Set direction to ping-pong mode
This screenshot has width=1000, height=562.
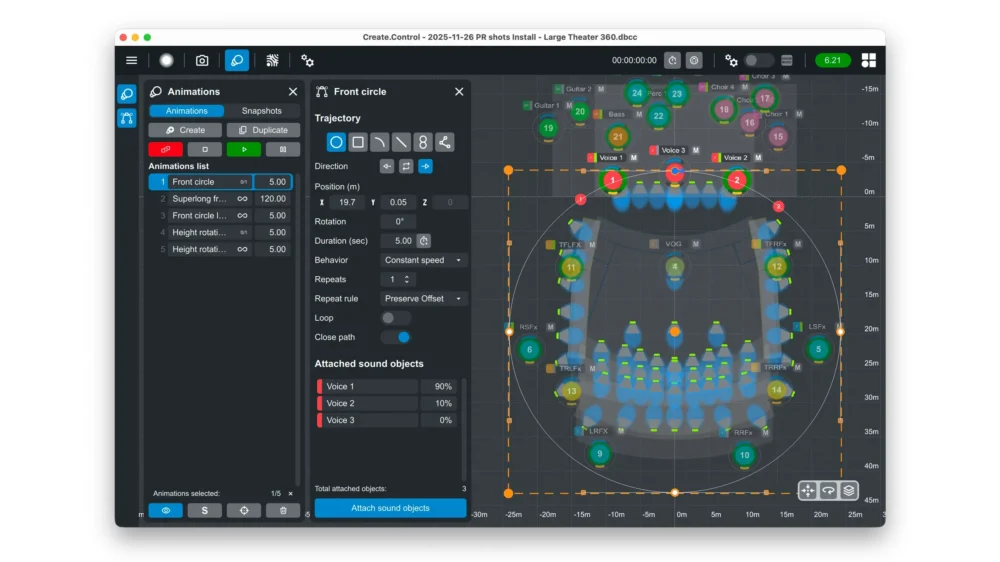coord(406,166)
